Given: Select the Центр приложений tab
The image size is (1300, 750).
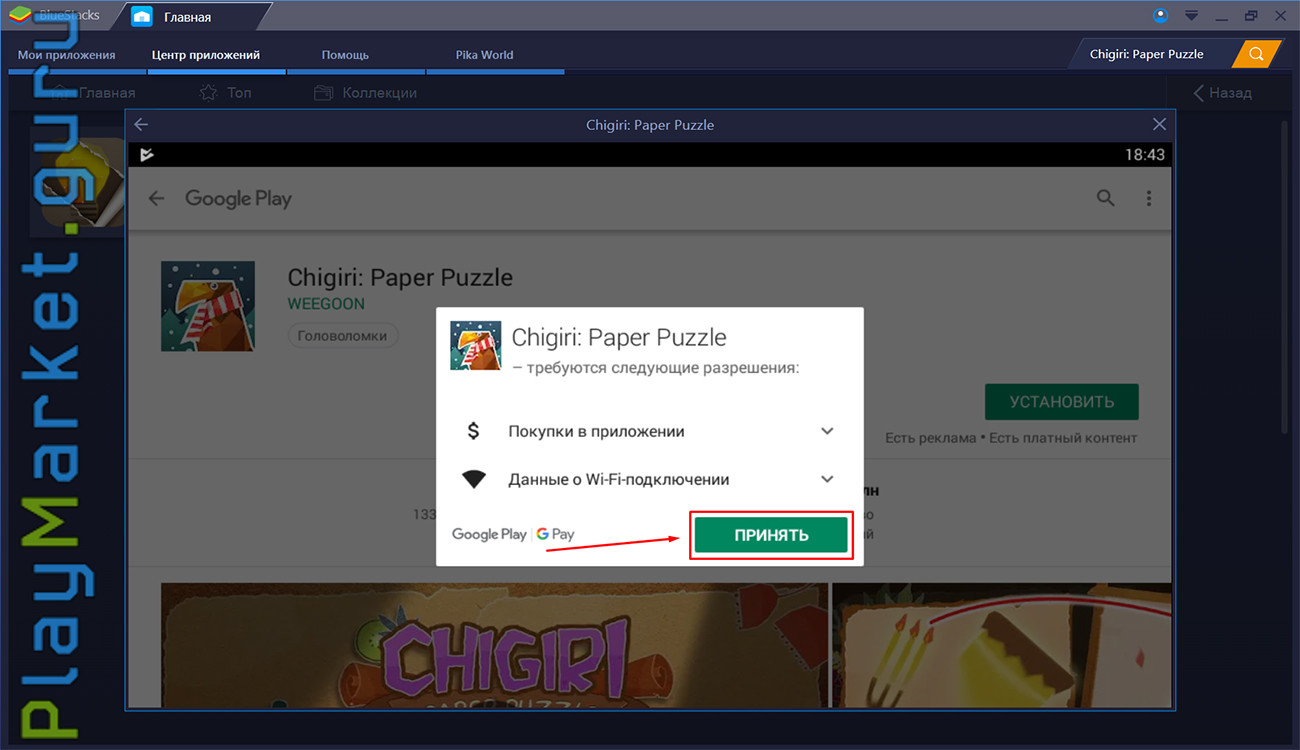Looking at the screenshot, I should [206, 55].
